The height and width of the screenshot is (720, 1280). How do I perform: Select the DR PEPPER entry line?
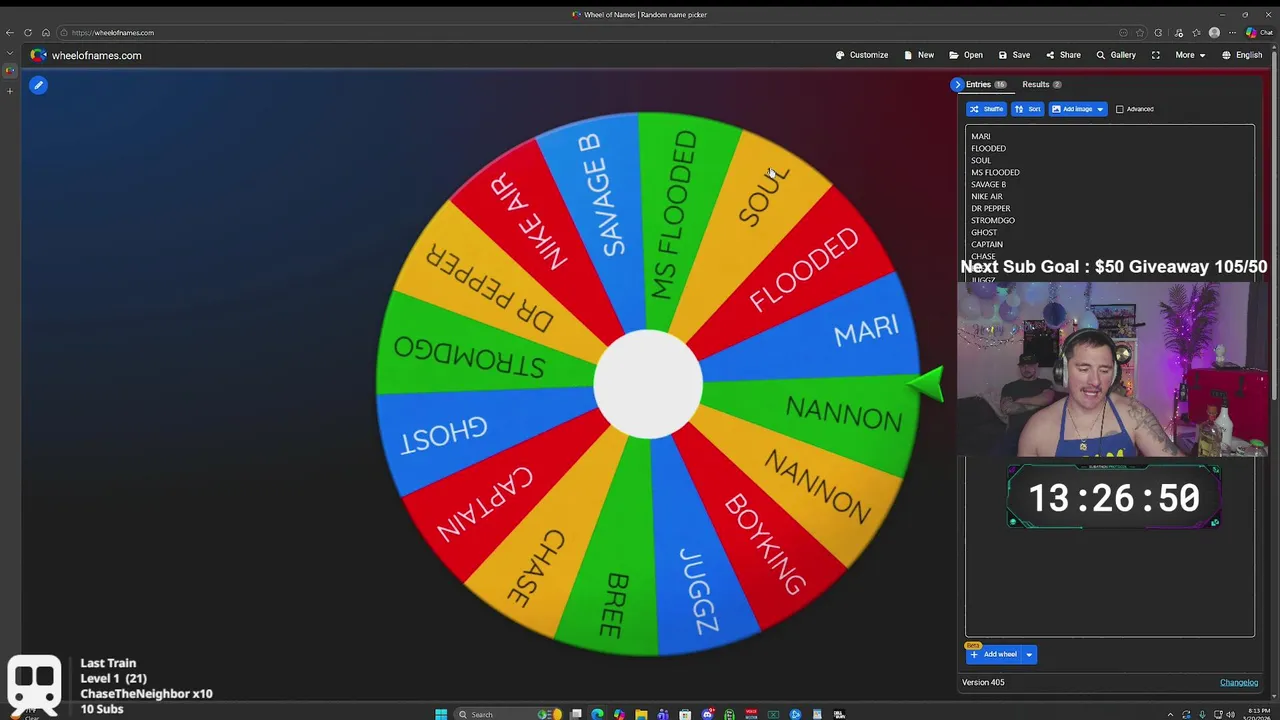[x=990, y=209]
